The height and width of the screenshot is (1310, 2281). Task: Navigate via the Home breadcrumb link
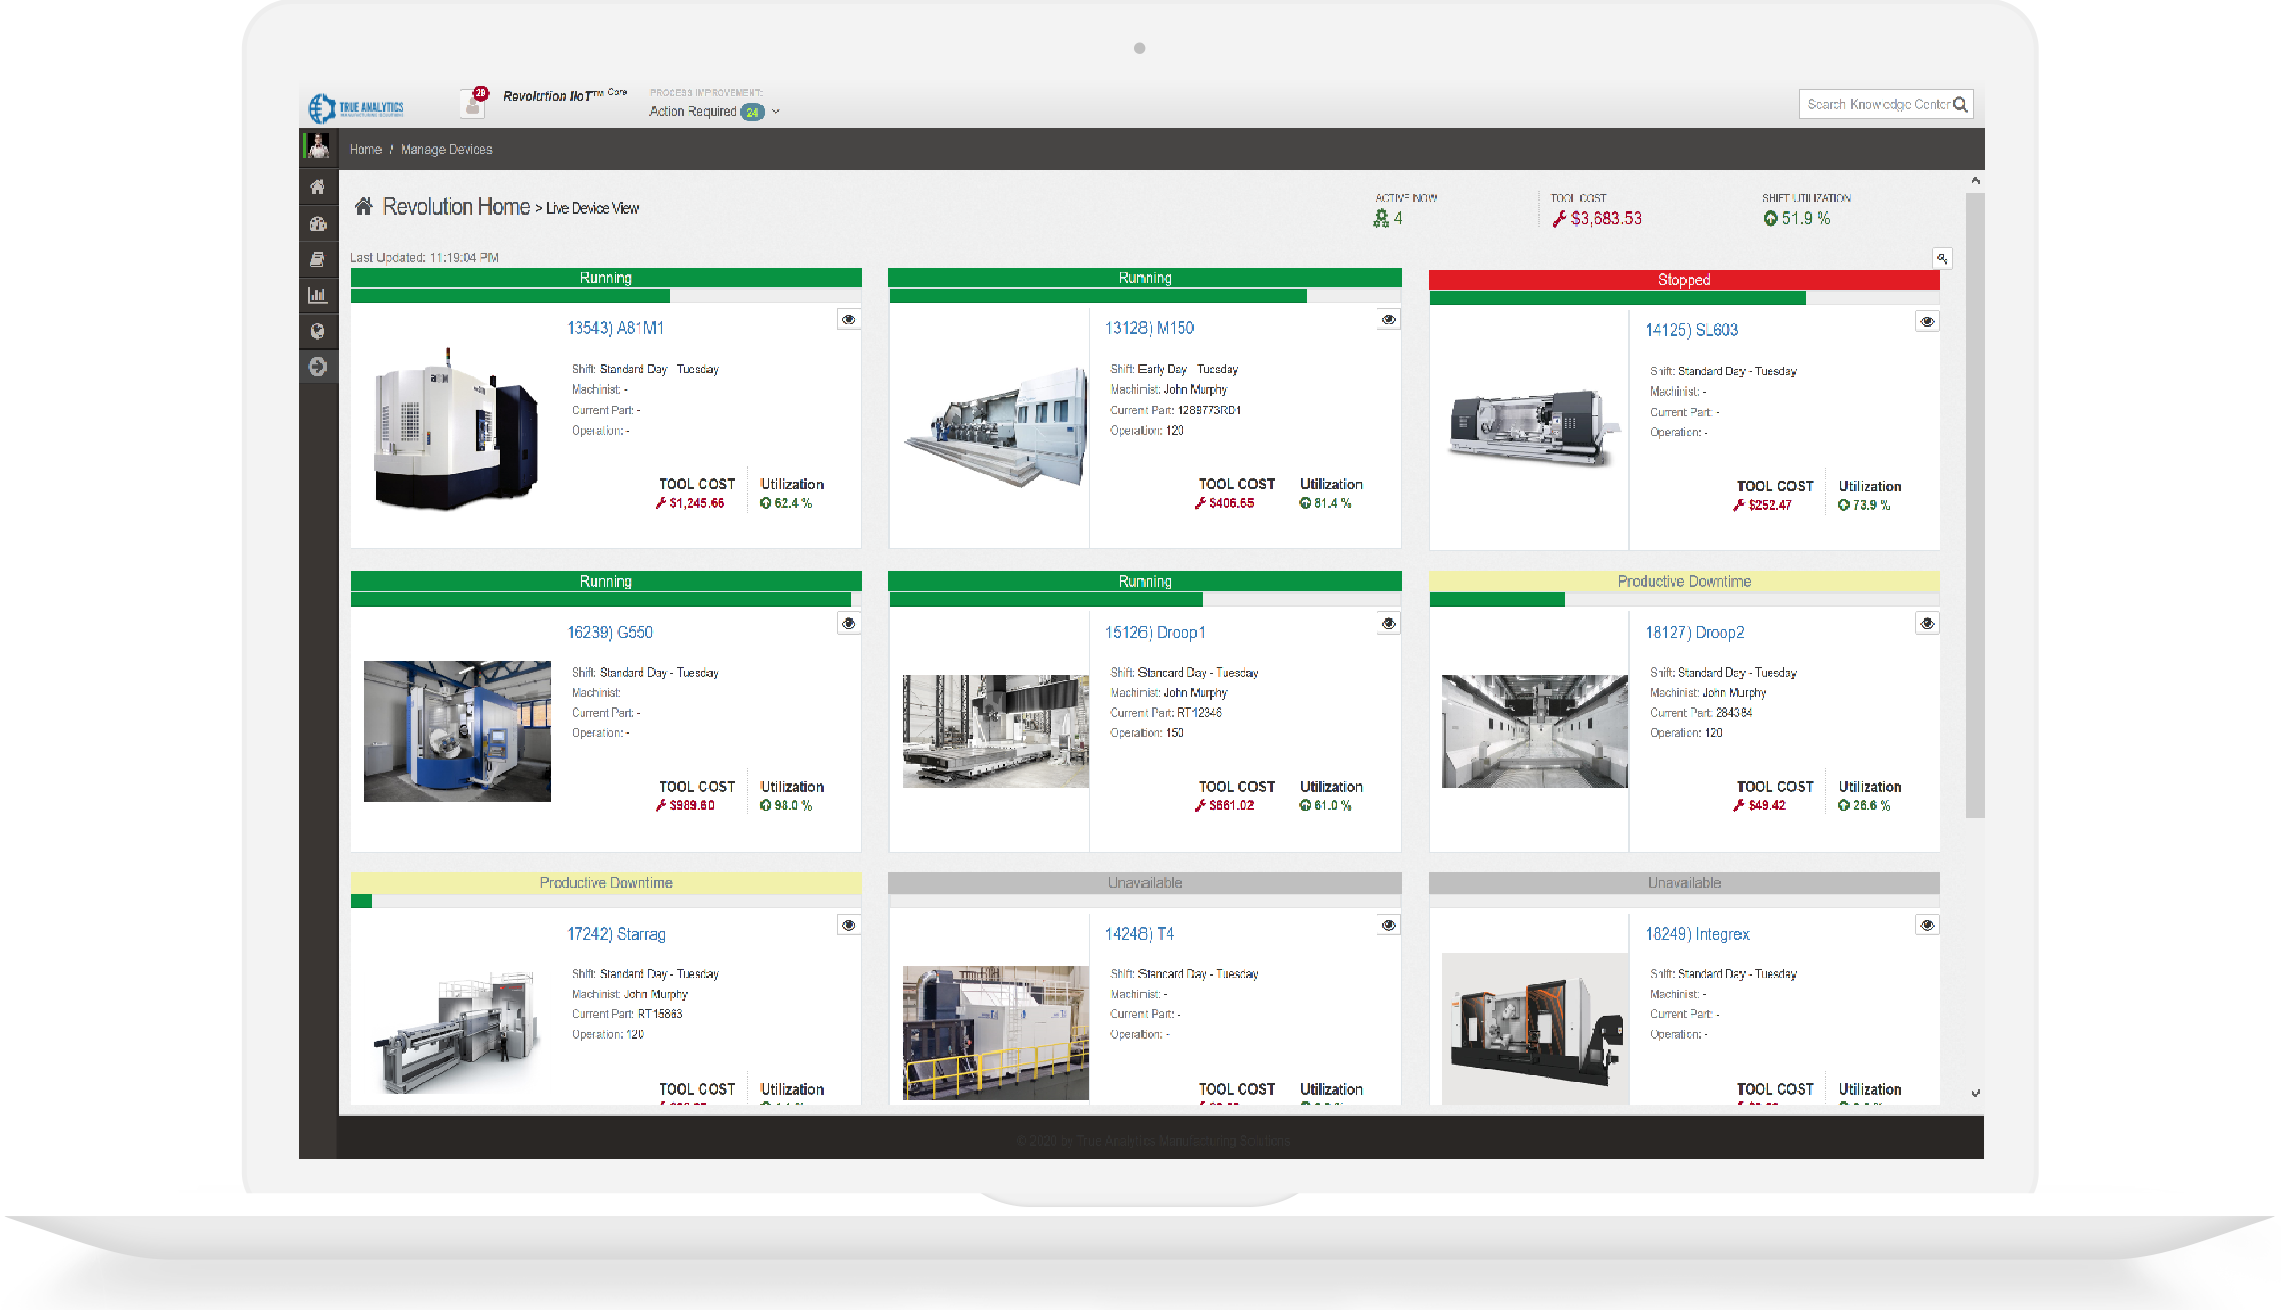[x=365, y=148]
